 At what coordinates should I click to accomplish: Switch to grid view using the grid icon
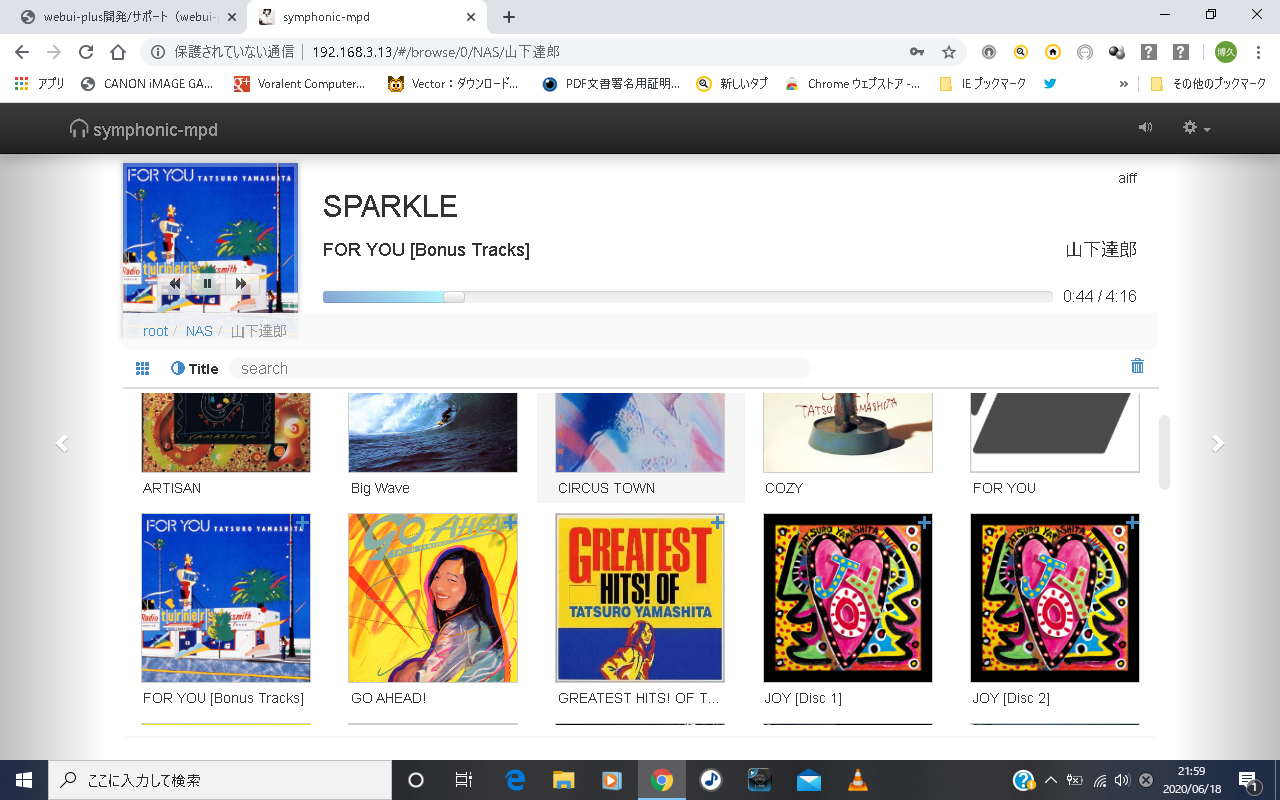pos(142,369)
